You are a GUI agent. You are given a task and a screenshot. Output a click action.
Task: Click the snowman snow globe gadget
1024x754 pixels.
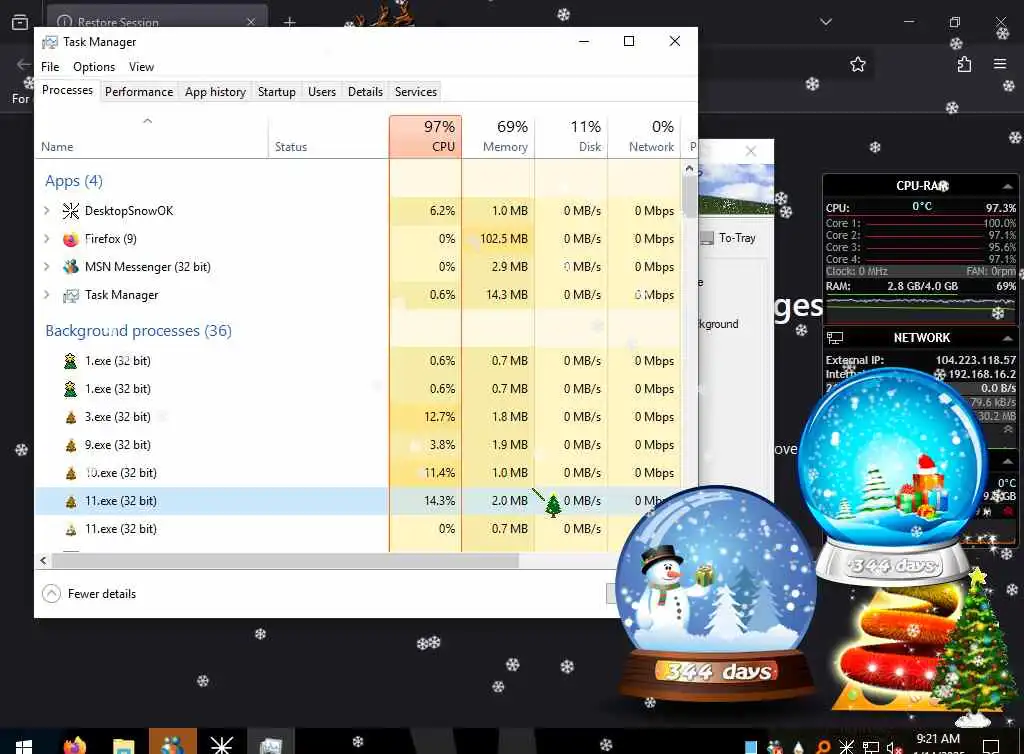tap(716, 593)
